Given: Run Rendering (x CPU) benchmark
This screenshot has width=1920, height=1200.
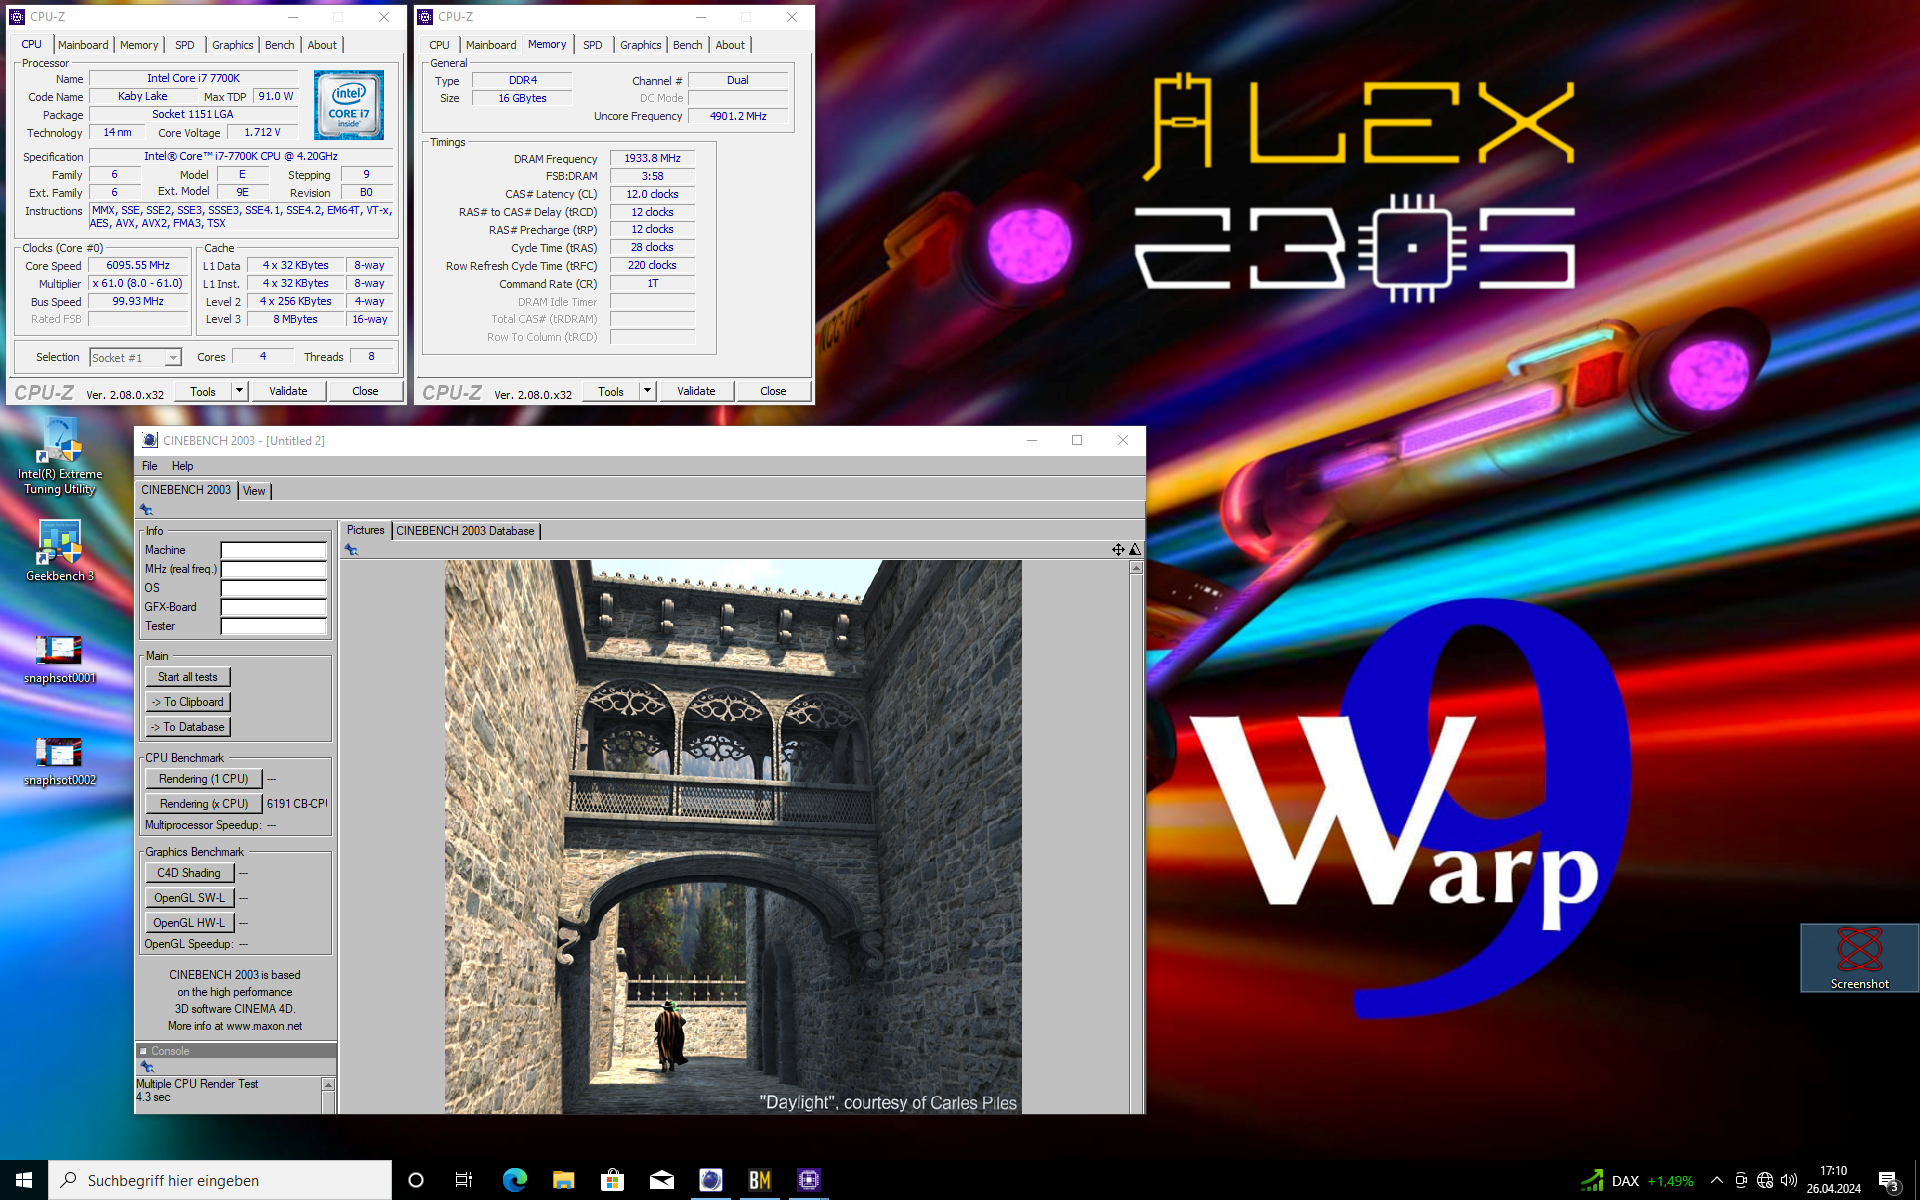Looking at the screenshot, I should click(x=204, y=804).
